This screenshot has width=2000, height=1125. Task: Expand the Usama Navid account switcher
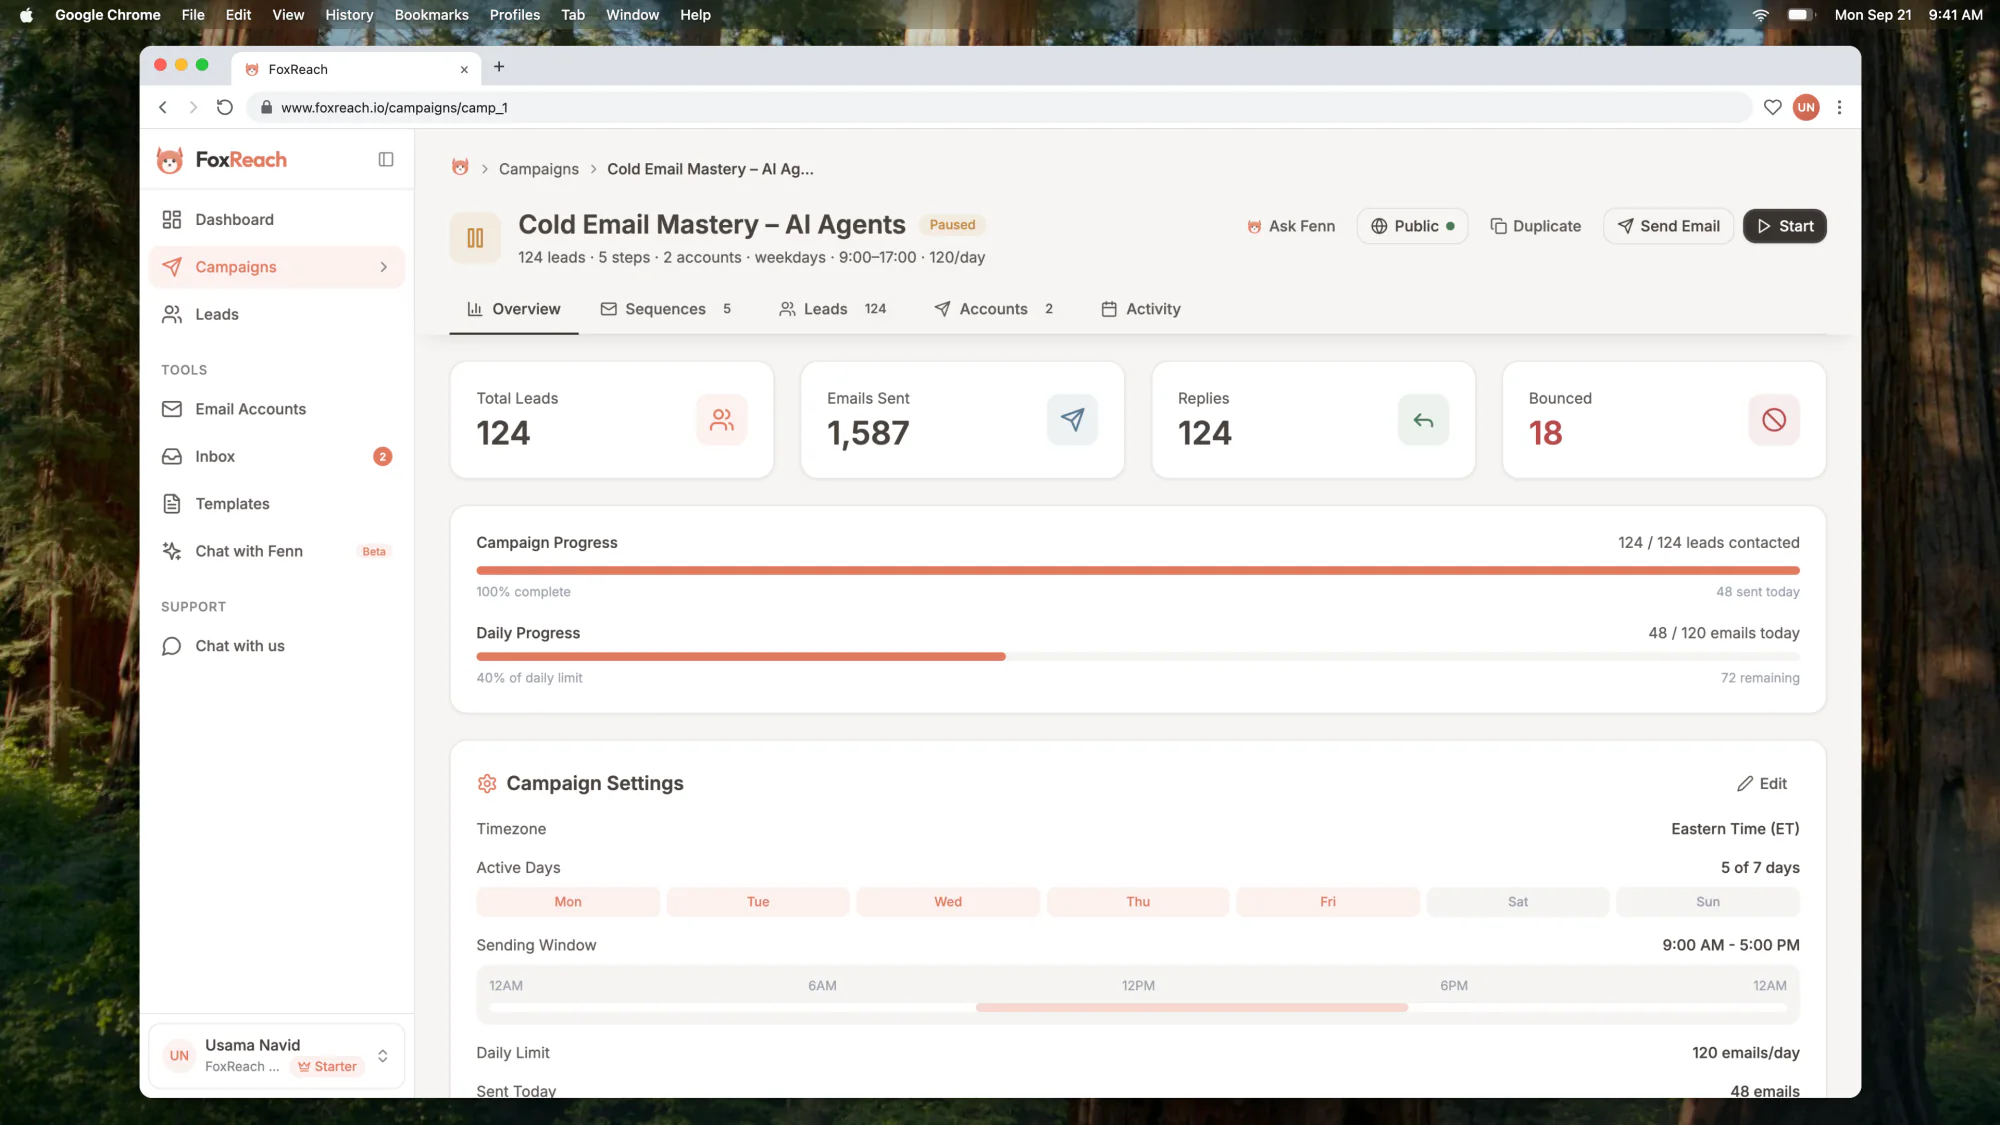click(382, 1056)
